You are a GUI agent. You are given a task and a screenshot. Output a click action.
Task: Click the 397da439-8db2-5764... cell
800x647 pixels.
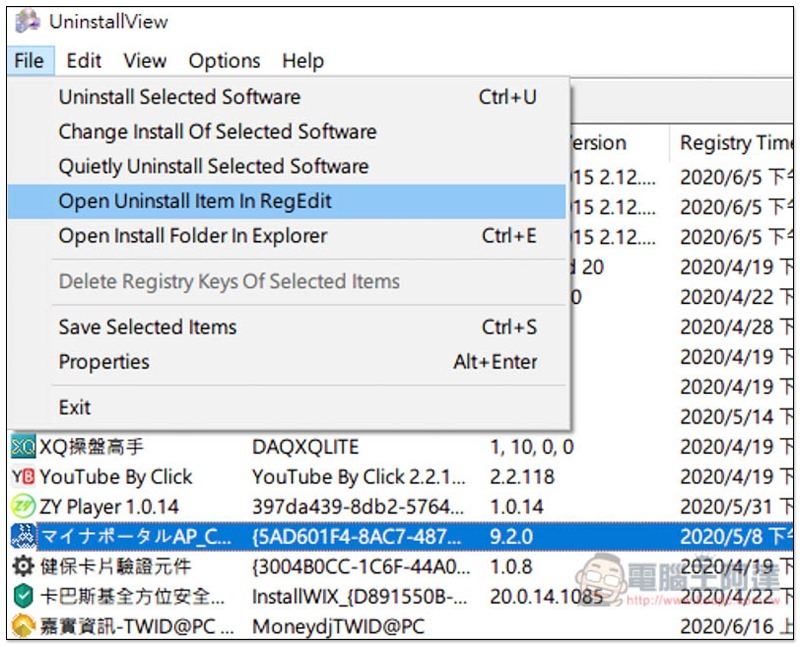[x=358, y=507]
